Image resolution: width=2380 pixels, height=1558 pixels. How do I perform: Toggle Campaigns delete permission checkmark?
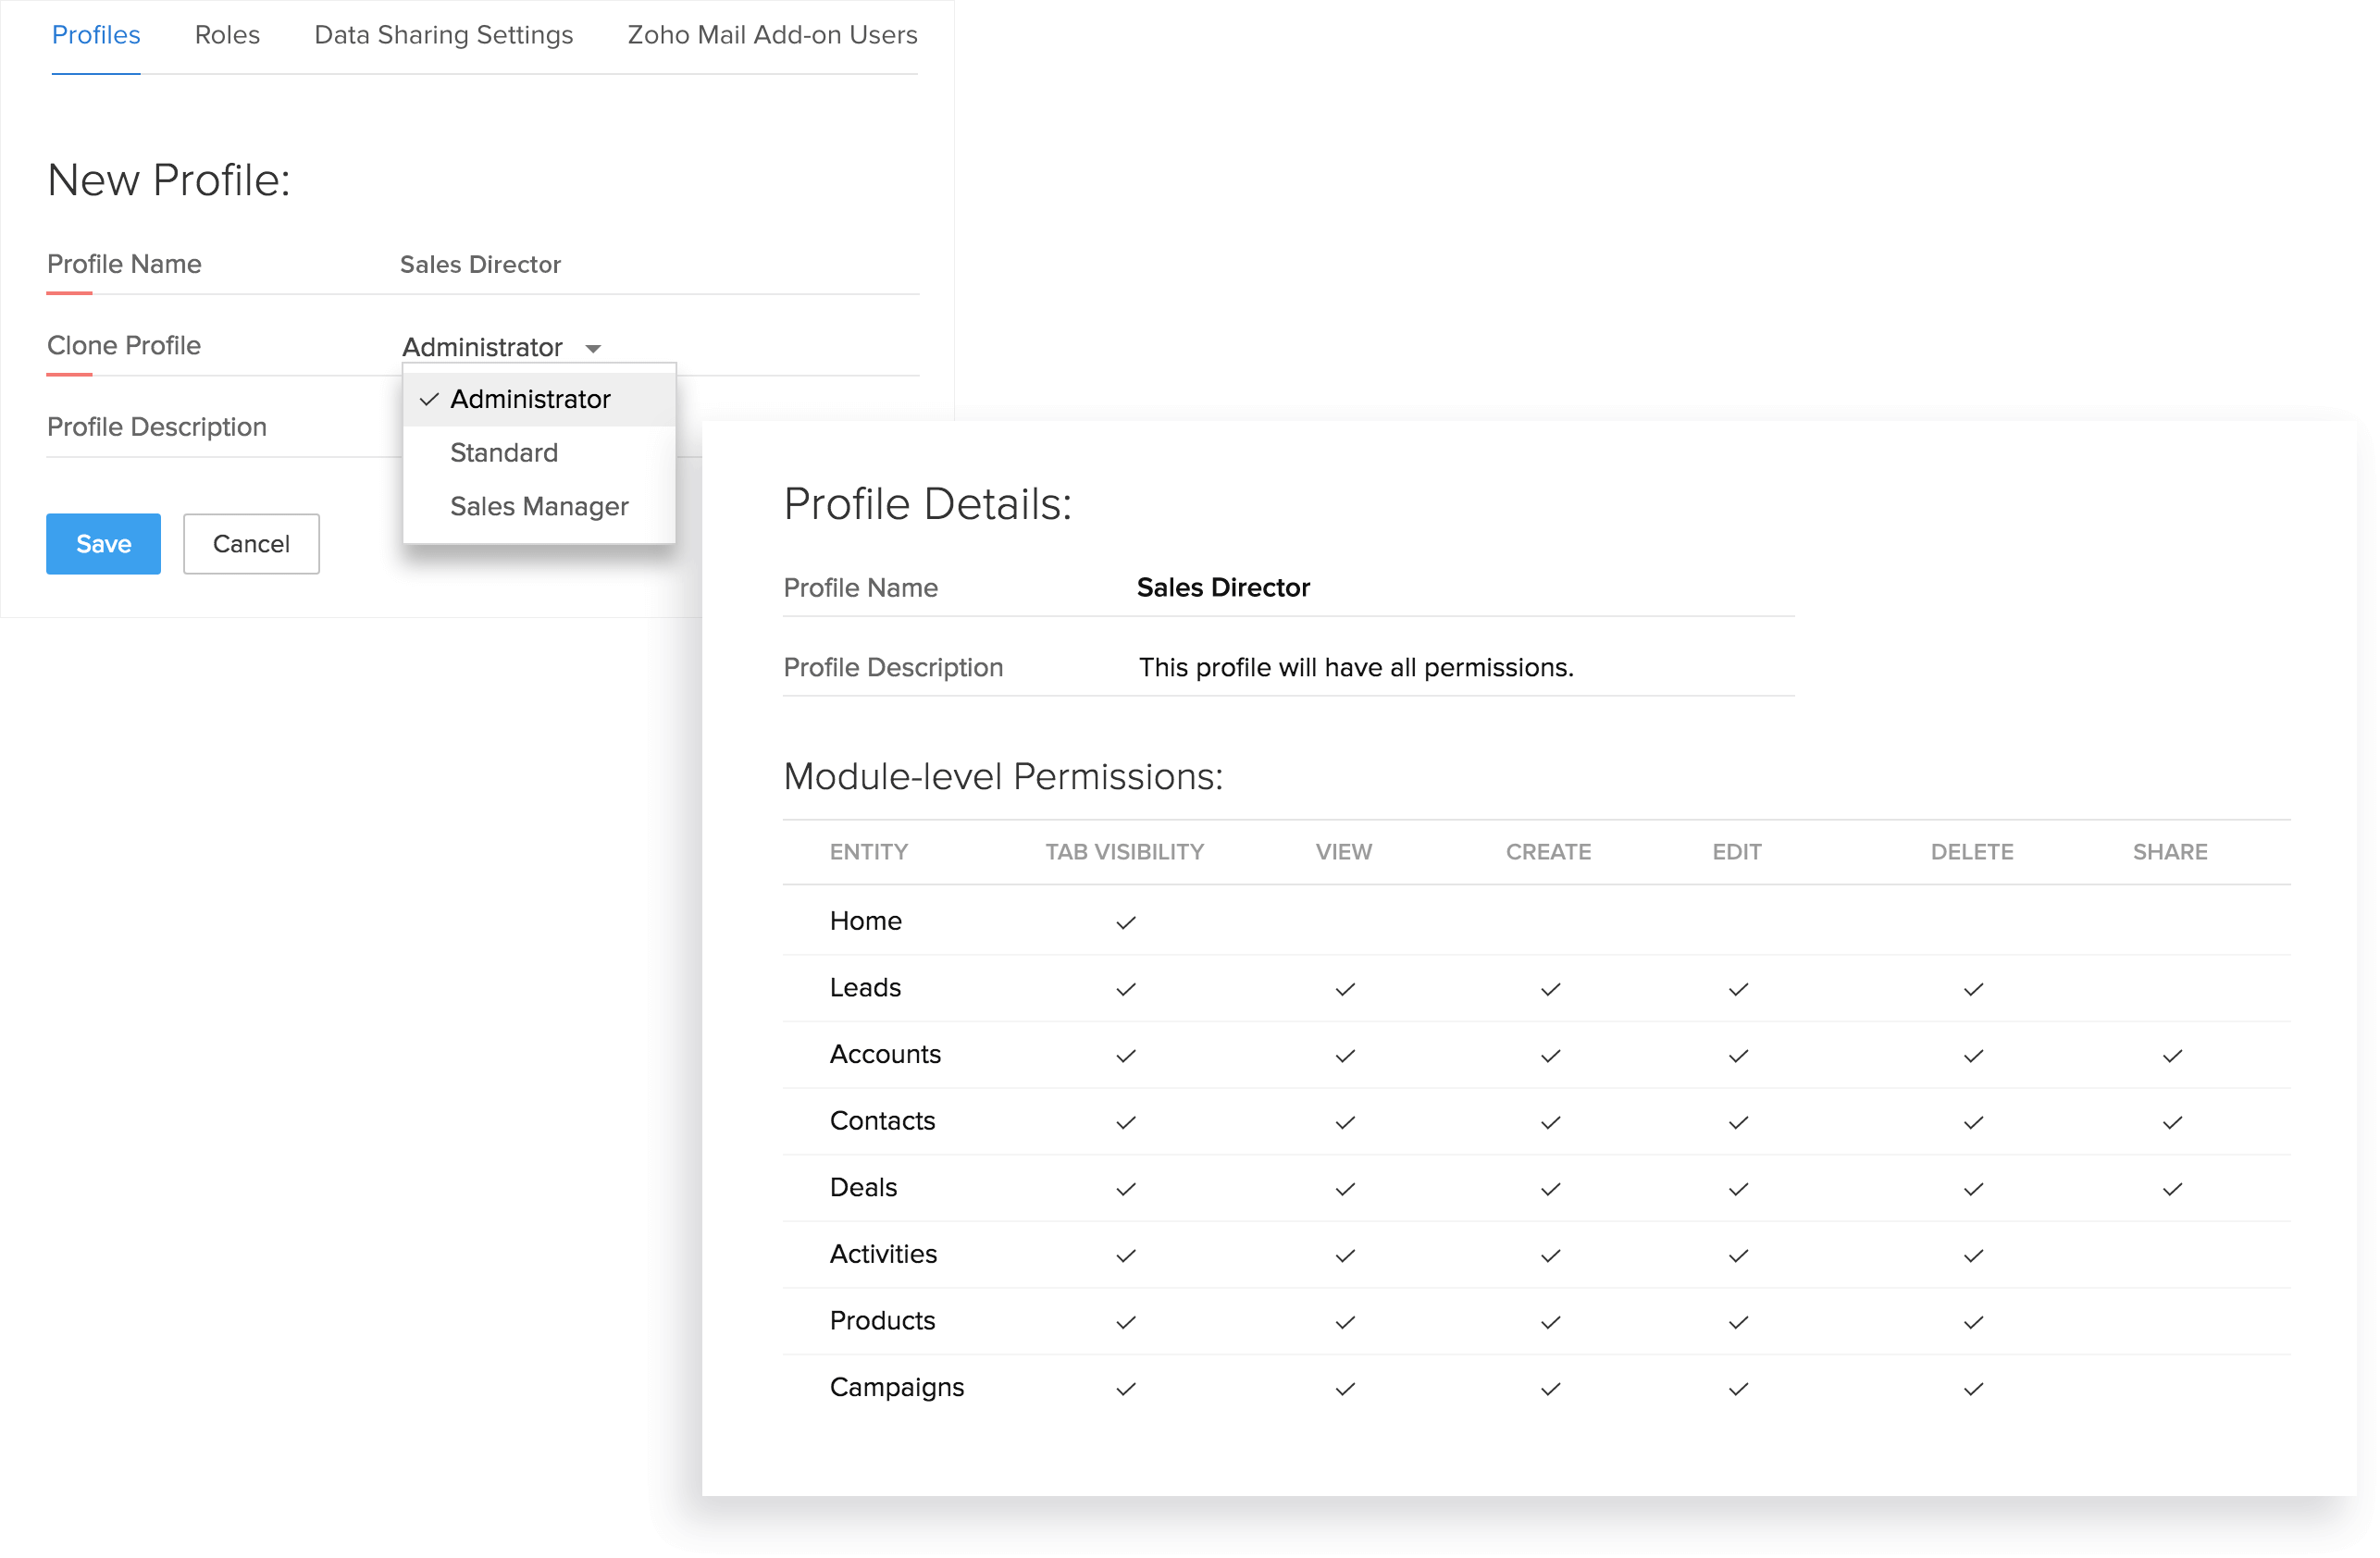tap(1973, 1389)
